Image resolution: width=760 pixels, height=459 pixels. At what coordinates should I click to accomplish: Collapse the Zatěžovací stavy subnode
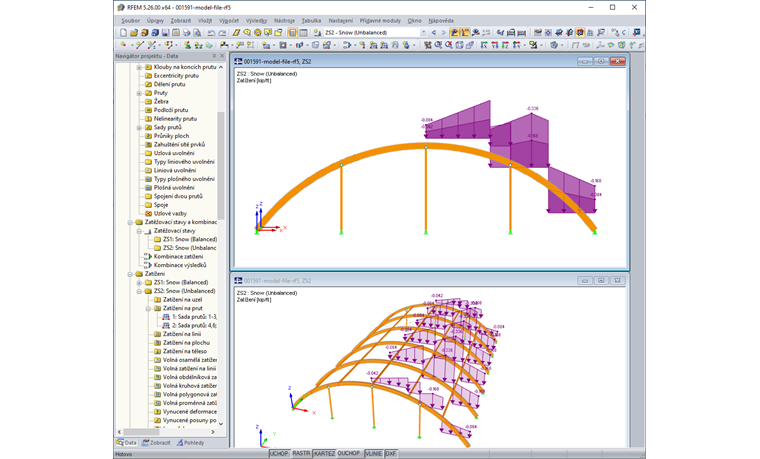point(139,231)
